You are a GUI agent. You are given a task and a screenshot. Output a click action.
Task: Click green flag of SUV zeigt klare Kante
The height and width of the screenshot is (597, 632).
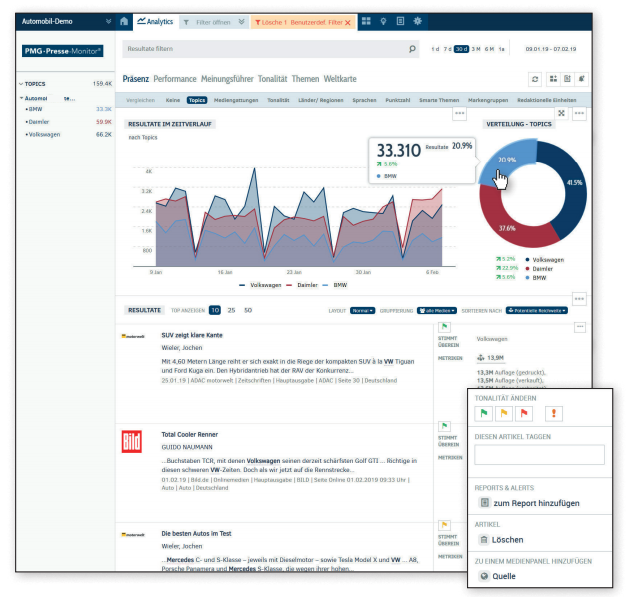[444, 327]
